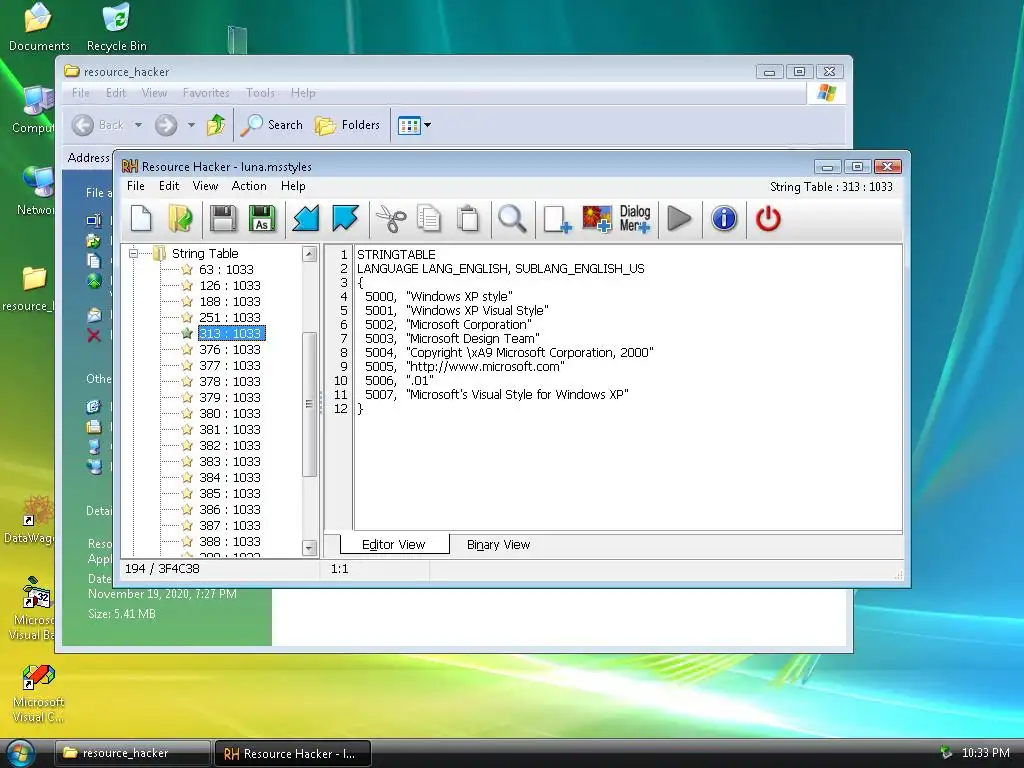Image resolution: width=1024 pixels, height=768 pixels.
Task: Open the Help menu in Resource Hacker
Action: [293, 186]
